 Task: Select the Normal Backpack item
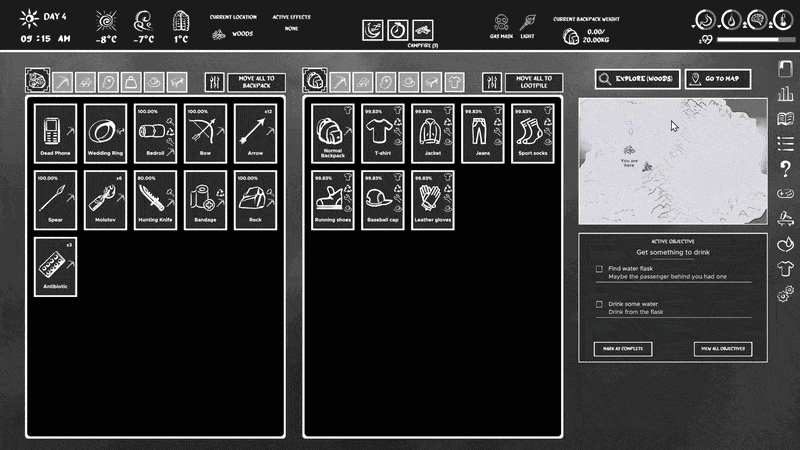333,134
